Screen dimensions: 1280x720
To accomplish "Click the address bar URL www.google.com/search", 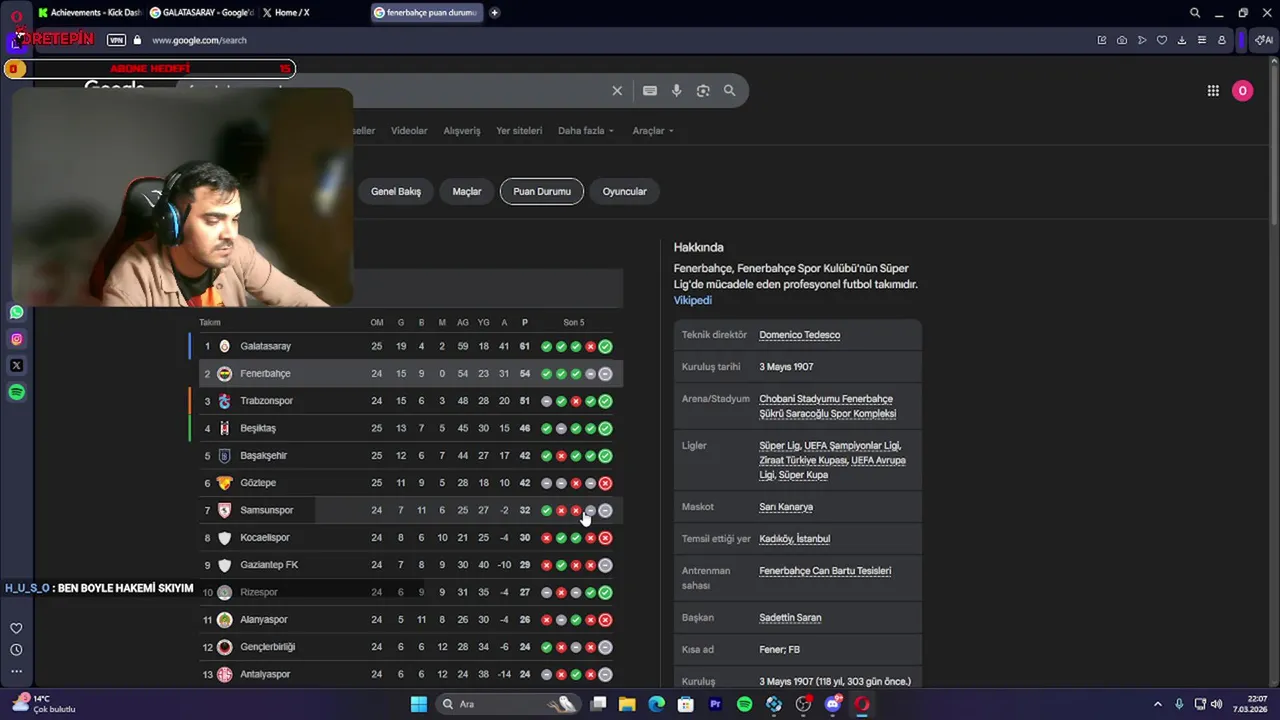I will pyautogui.click(x=199, y=40).
